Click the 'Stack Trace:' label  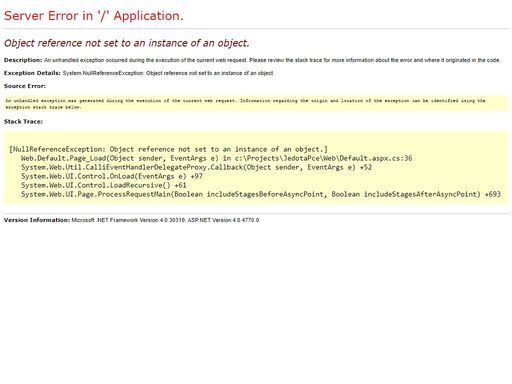(x=23, y=122)
